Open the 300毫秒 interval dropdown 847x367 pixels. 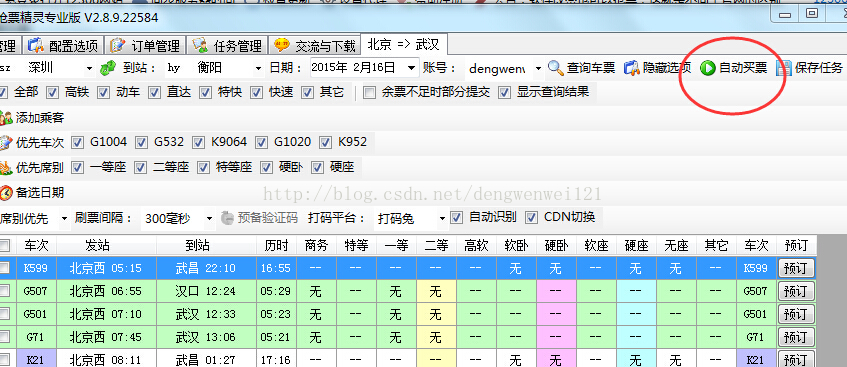click(x=210, y=218)
